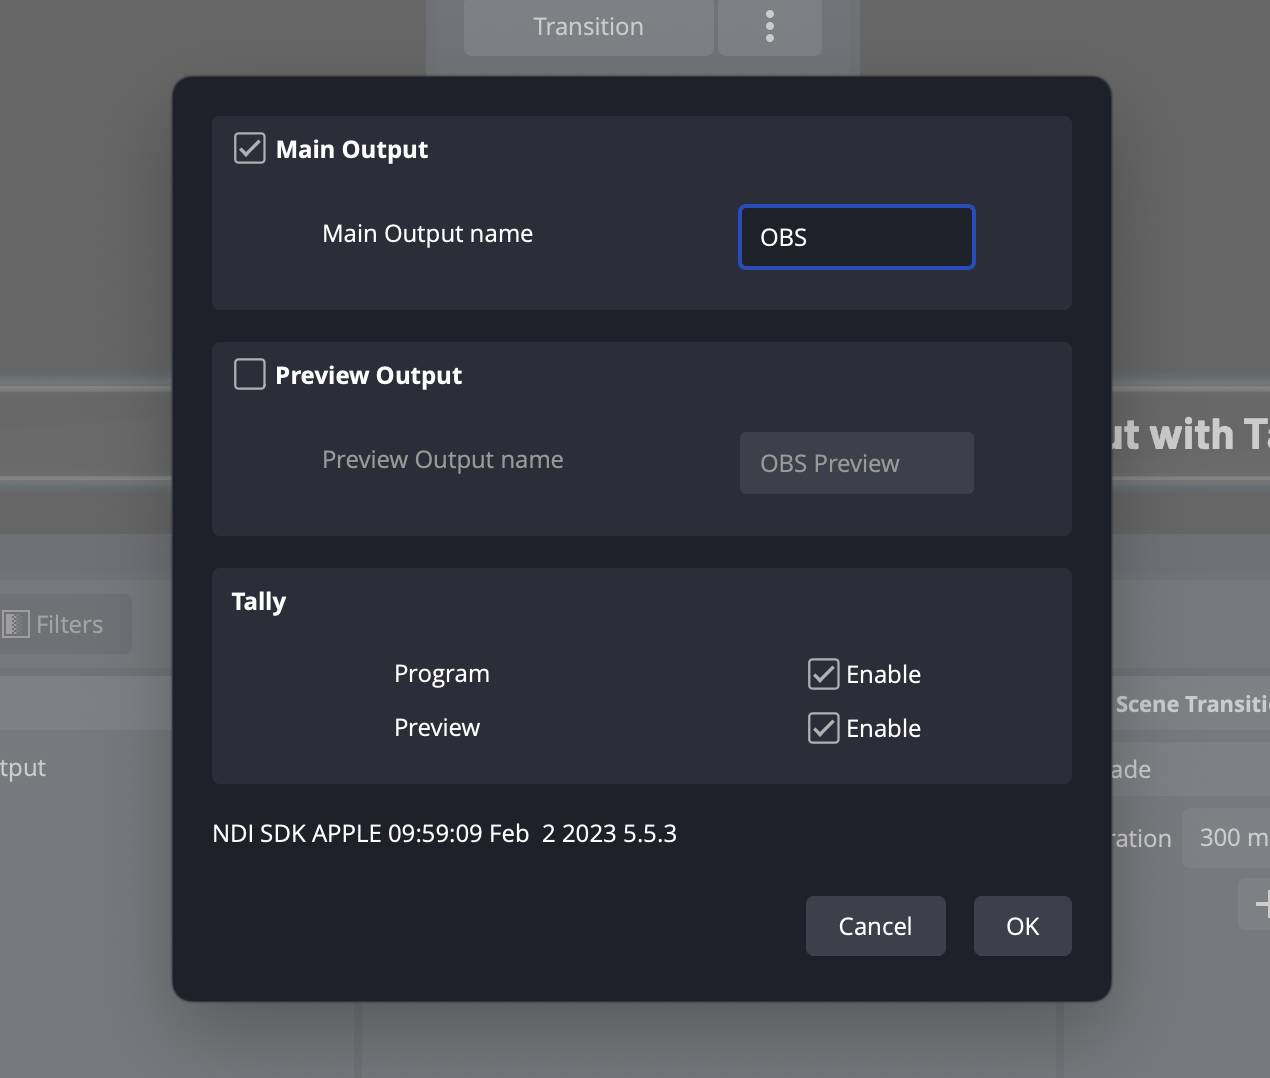Click the Main Output name field
The height and width of the screenshot is (1078, 1270).
[x=857, y=237]
